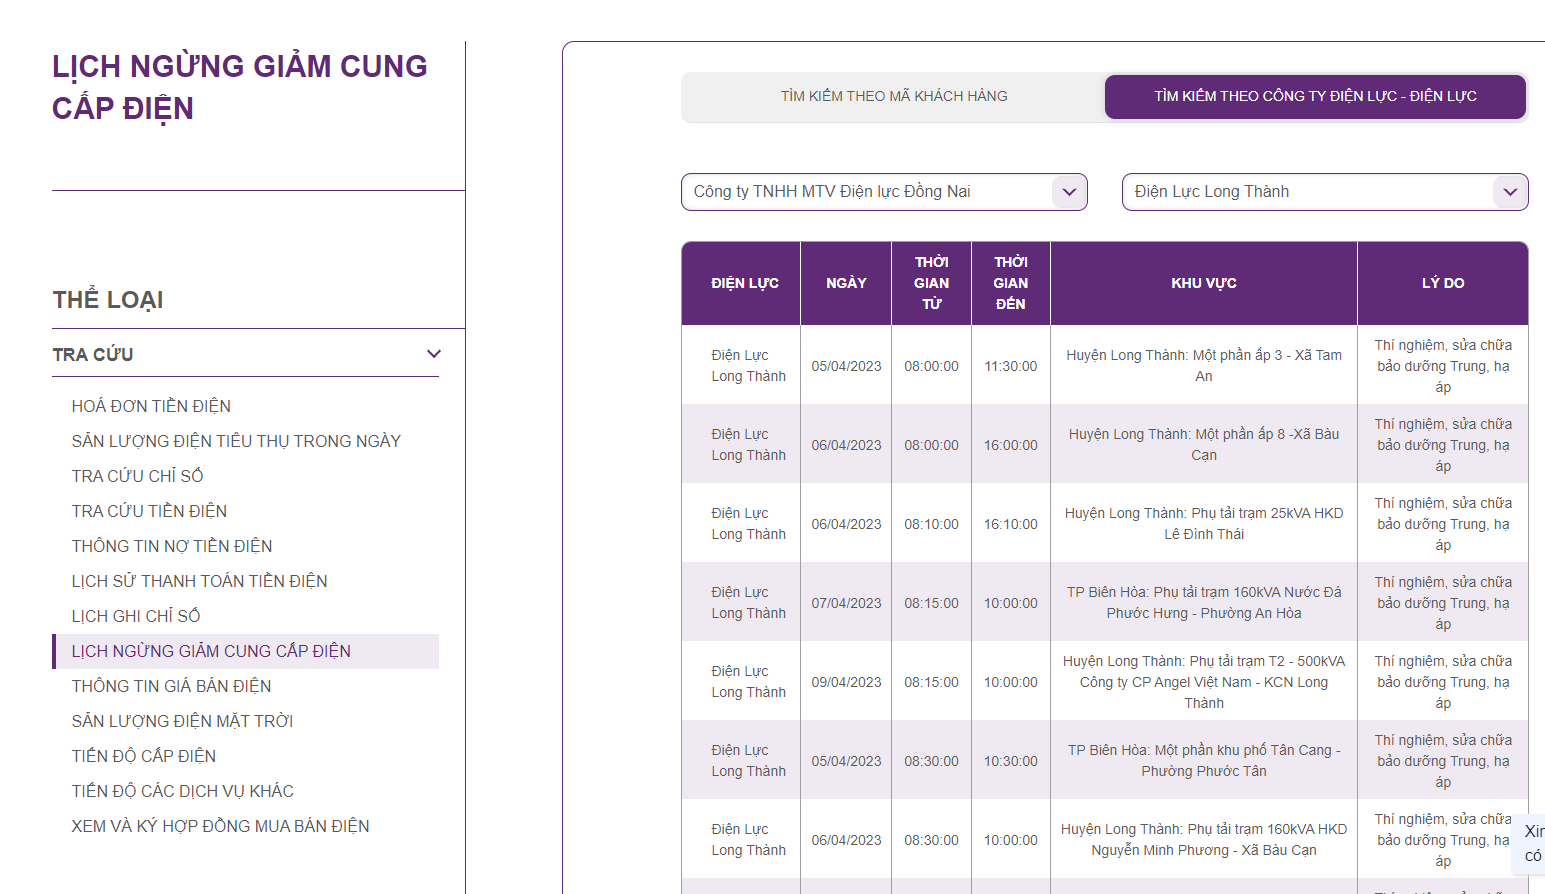Image resolution: width=1545 pixels, height=894 pixels.
Task: Click TIẾN ĐỘ CÁC DỊCH VỤ KHÁC
Action: pyautogui.click(x=182, y=791)
